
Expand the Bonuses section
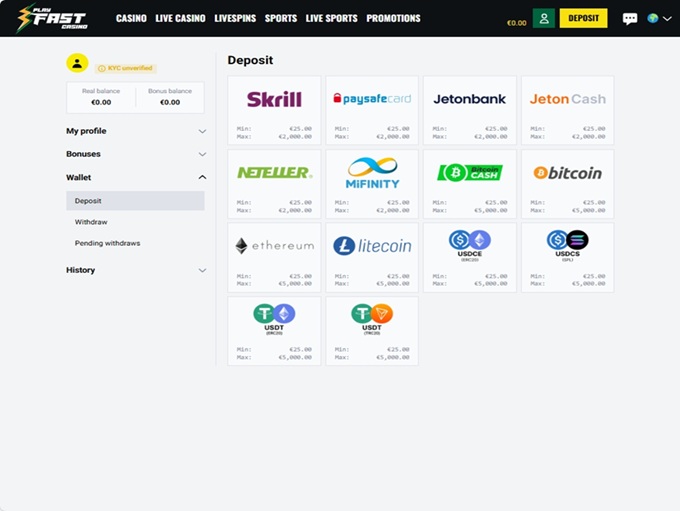pos(134,154)
